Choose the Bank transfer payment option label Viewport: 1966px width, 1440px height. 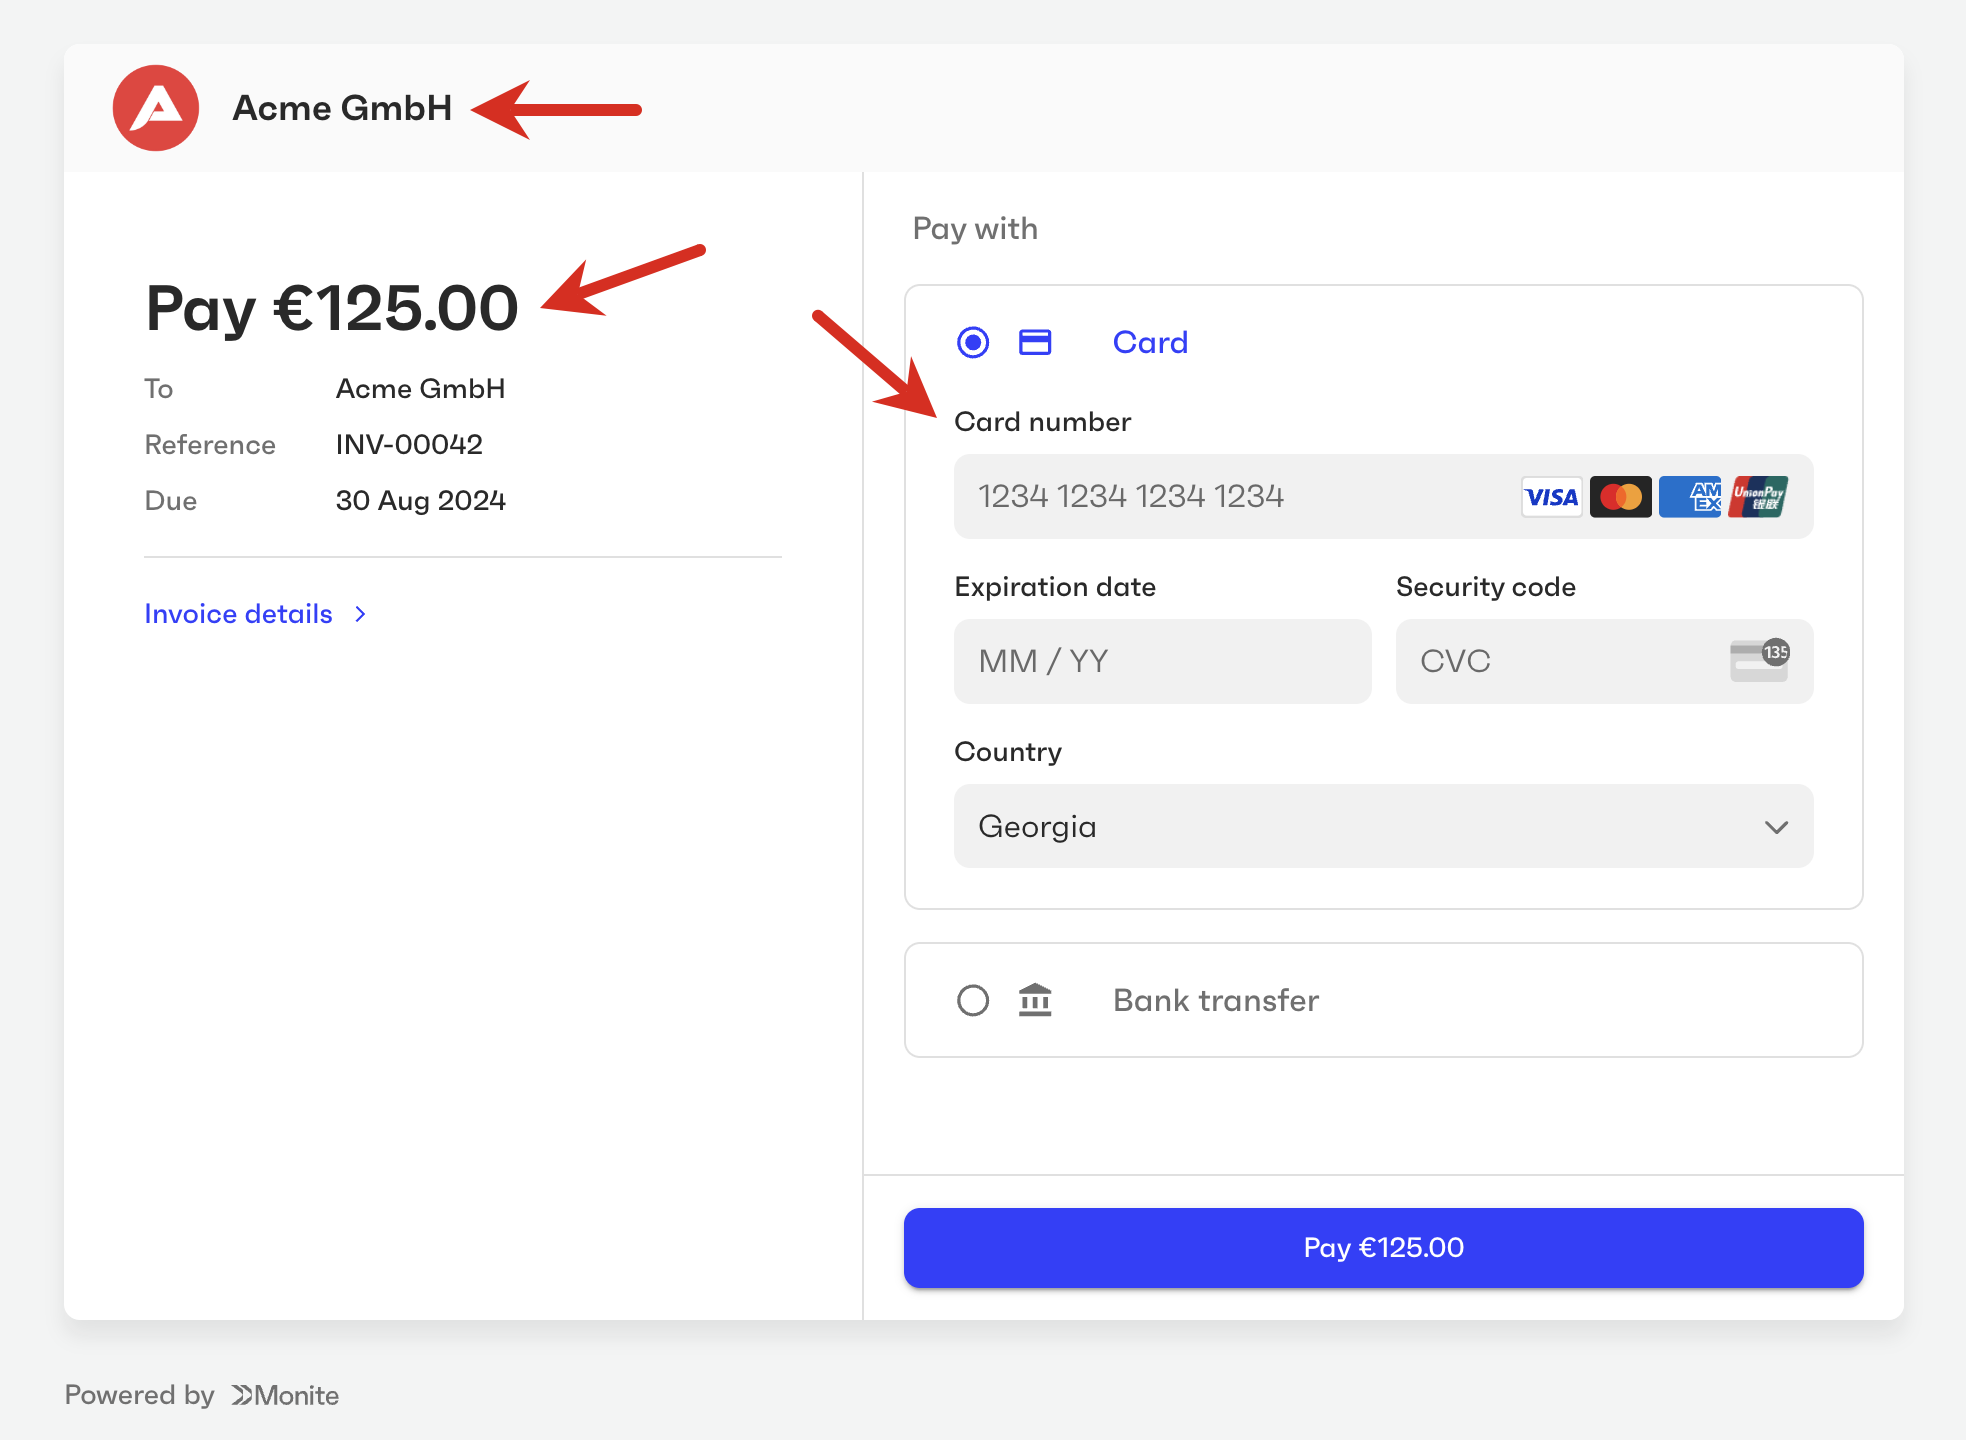pyautogui.click(x=1215, y=1000)
